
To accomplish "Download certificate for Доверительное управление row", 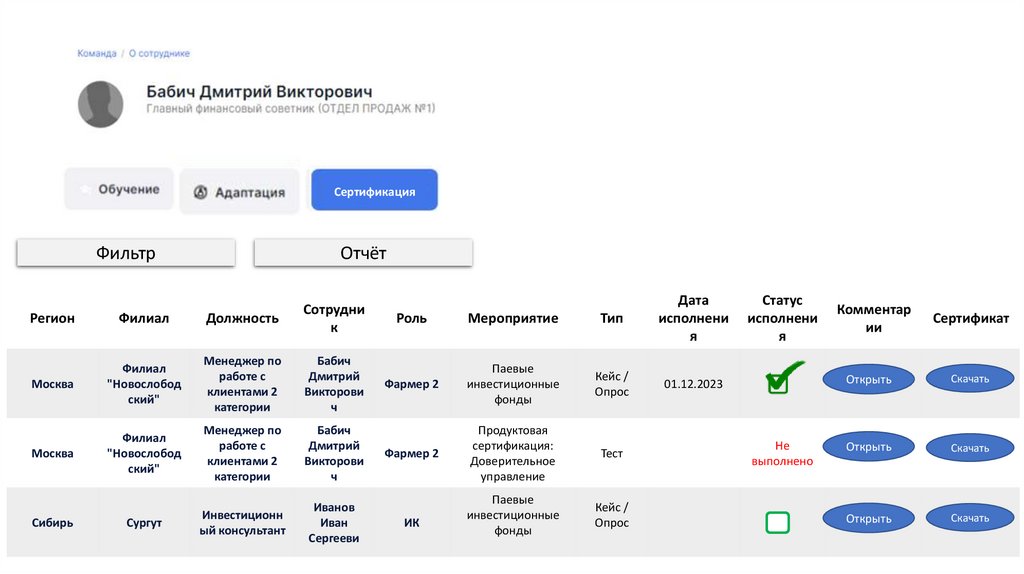I will (x=969, y=448).
